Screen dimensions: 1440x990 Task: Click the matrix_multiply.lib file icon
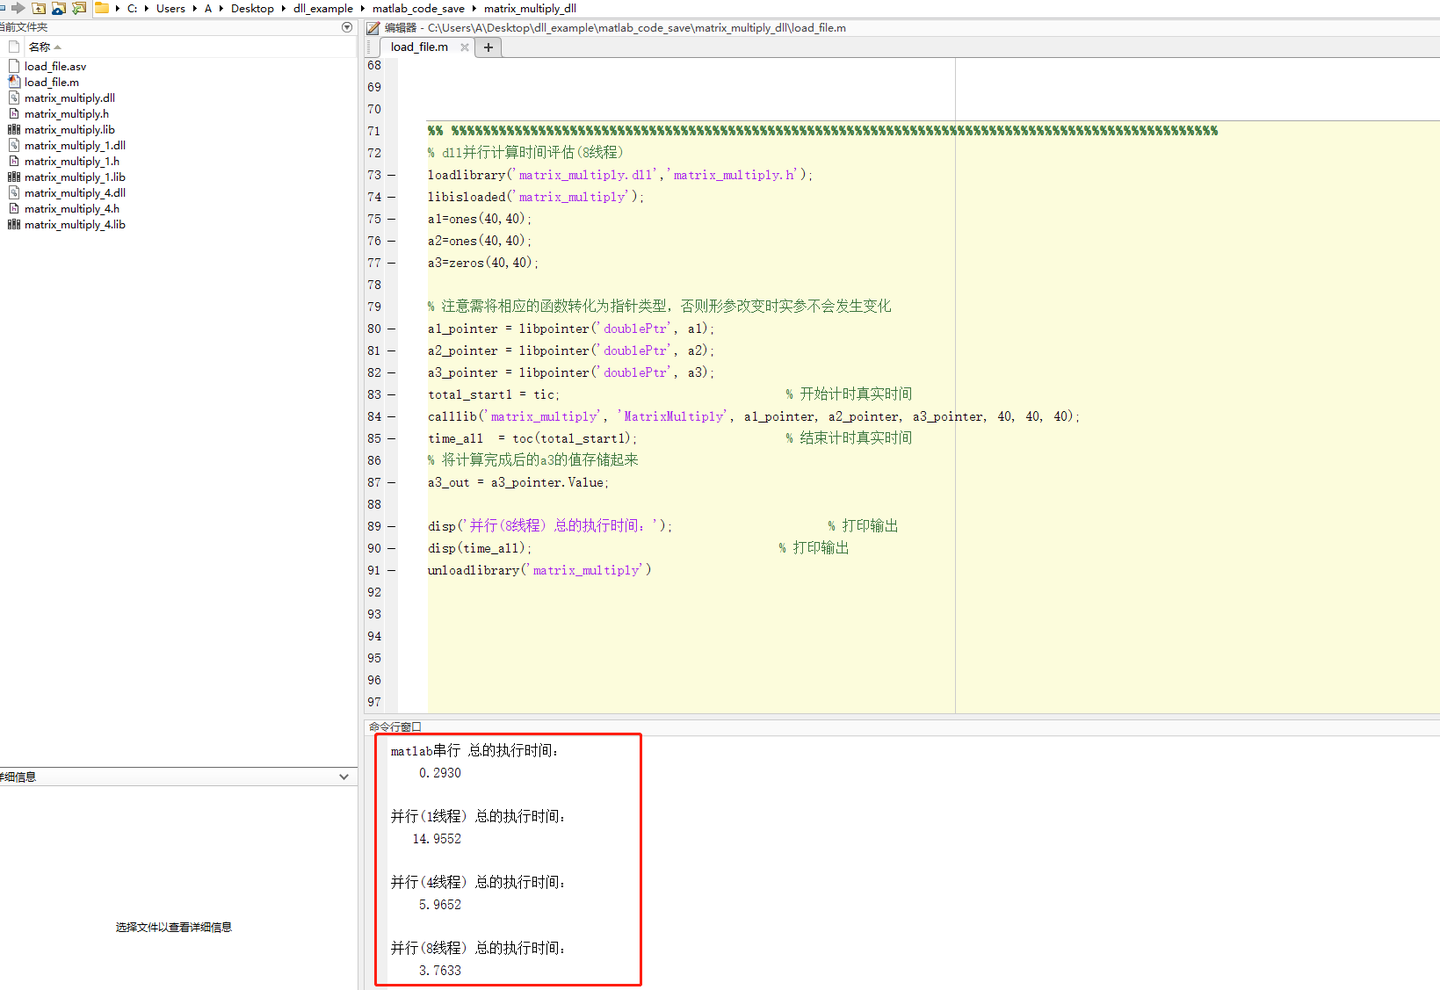click(13, 129)
